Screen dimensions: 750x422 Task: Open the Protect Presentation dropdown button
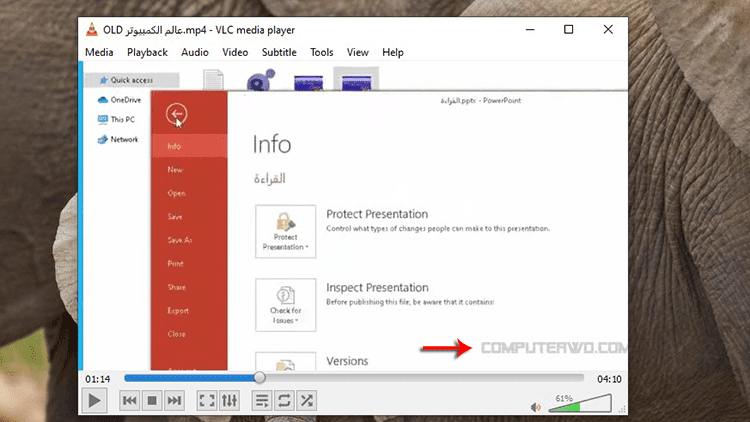(x=286, y=232)
